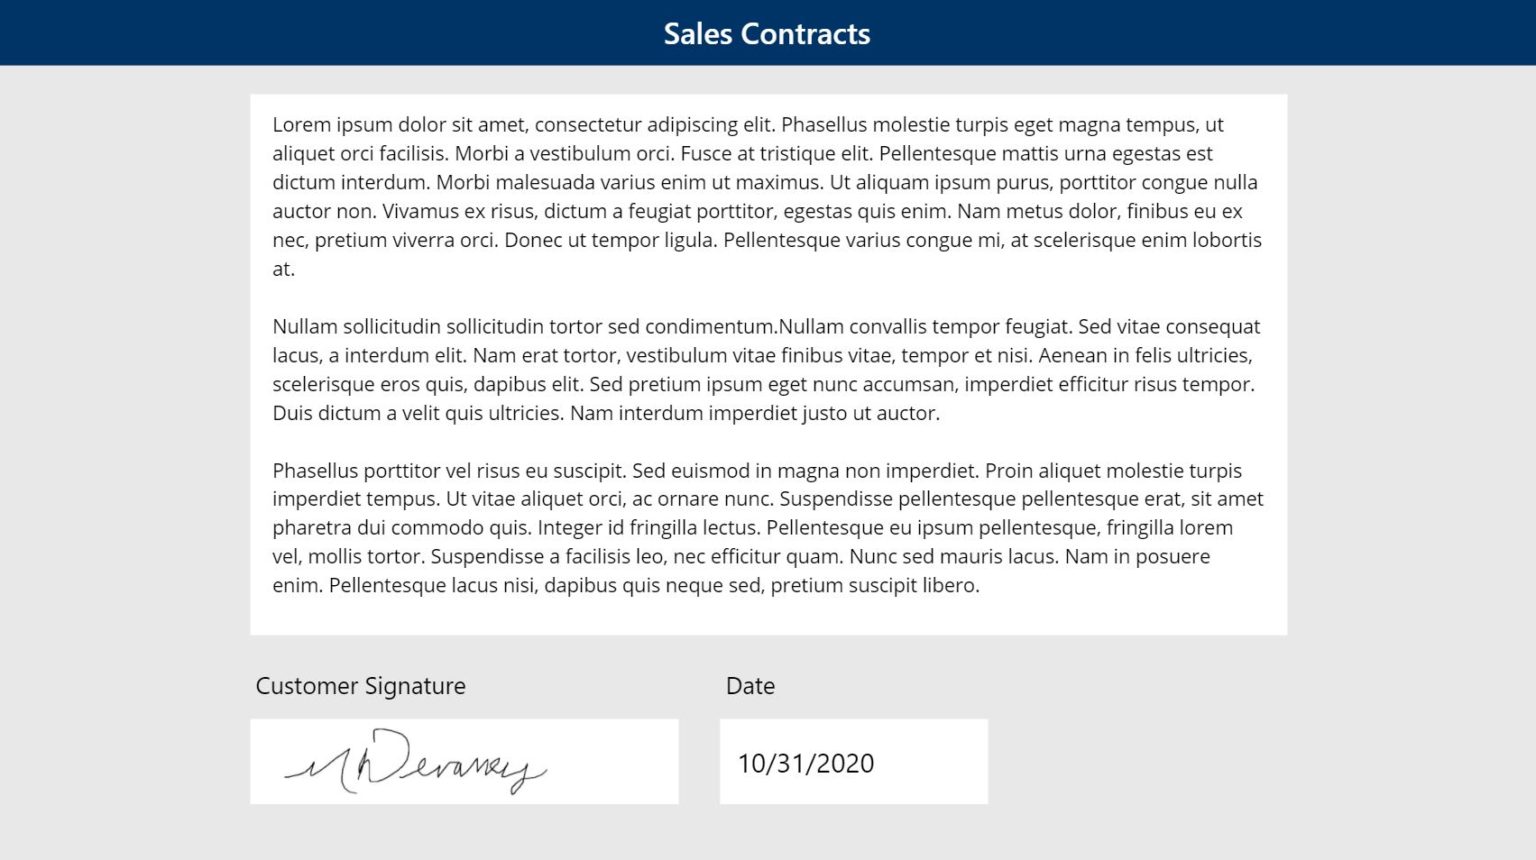Click the signature box border

(x=464, y=719)
